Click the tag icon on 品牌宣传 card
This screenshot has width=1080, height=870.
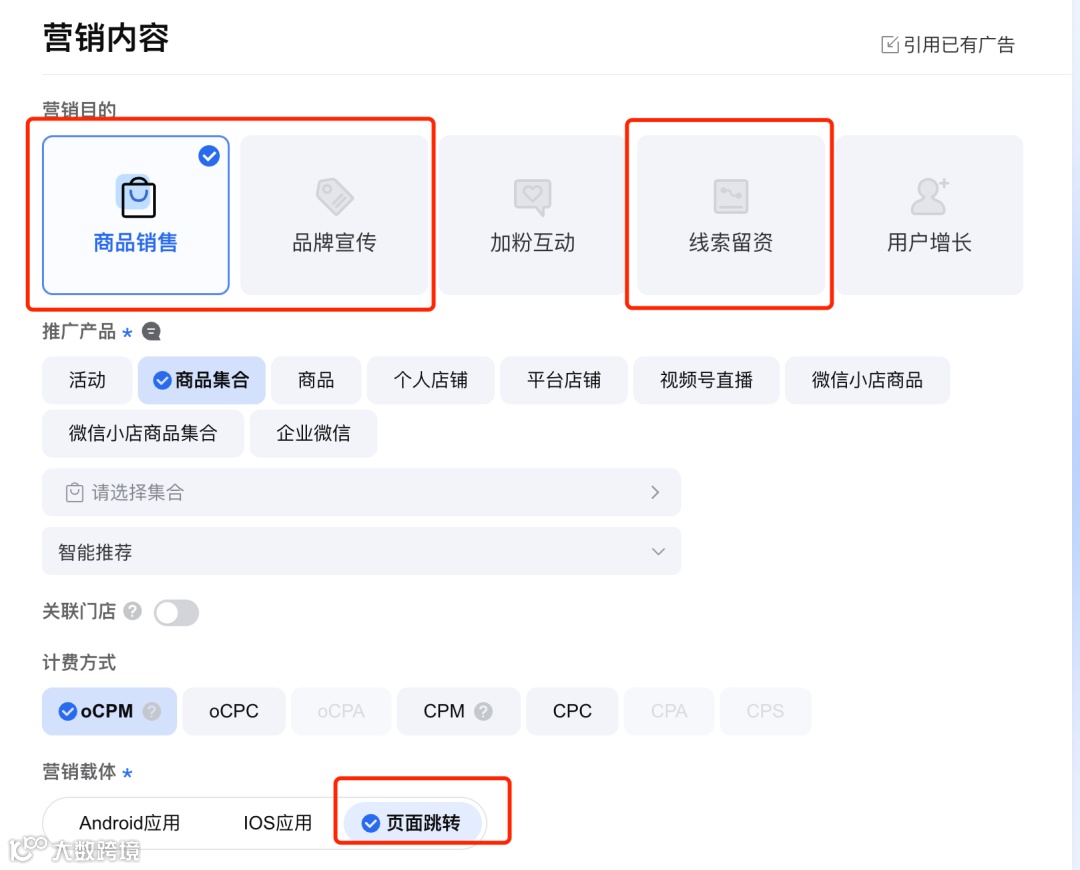pyautogui.click(x=334, y=196)
